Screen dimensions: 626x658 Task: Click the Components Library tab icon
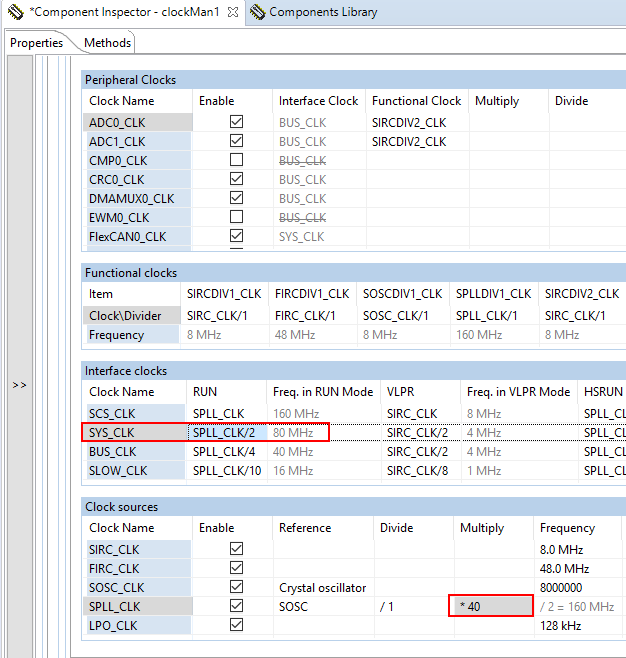[x=257, y=12]
